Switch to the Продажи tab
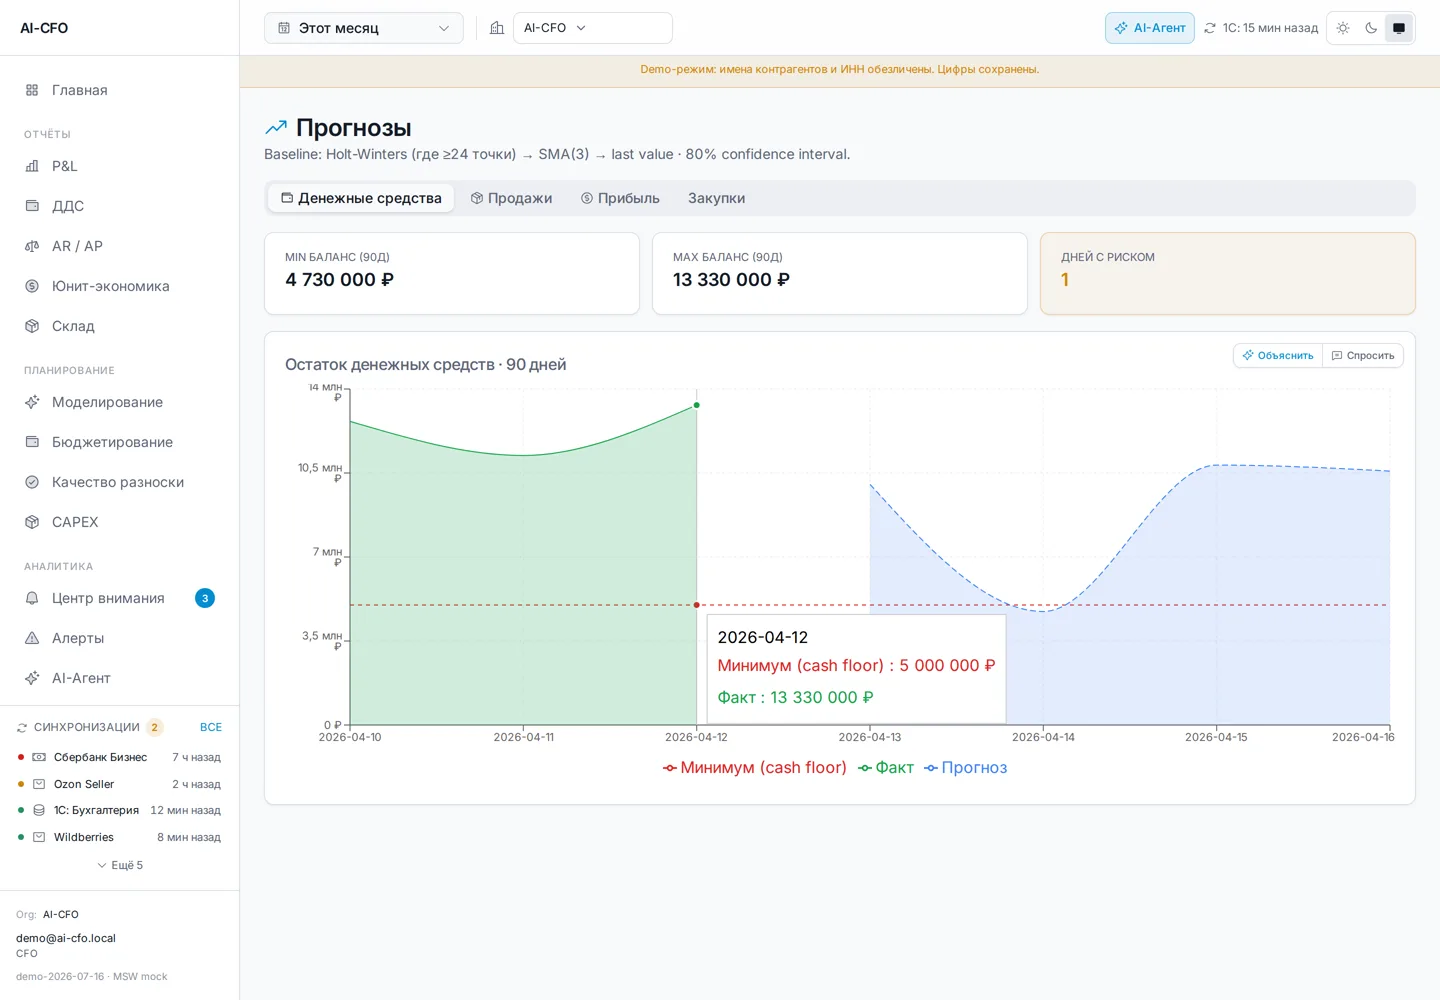The height and width of the screenshot is (1000, 1440). coord(511,198)
